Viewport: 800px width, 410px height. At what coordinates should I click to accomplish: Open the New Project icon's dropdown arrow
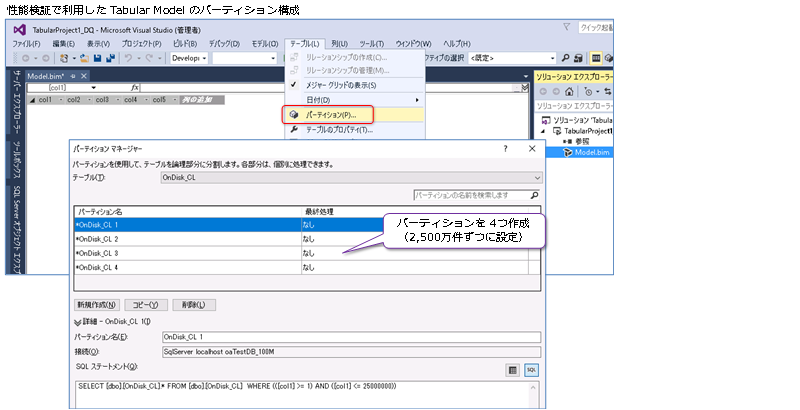[x=73, y=58]
